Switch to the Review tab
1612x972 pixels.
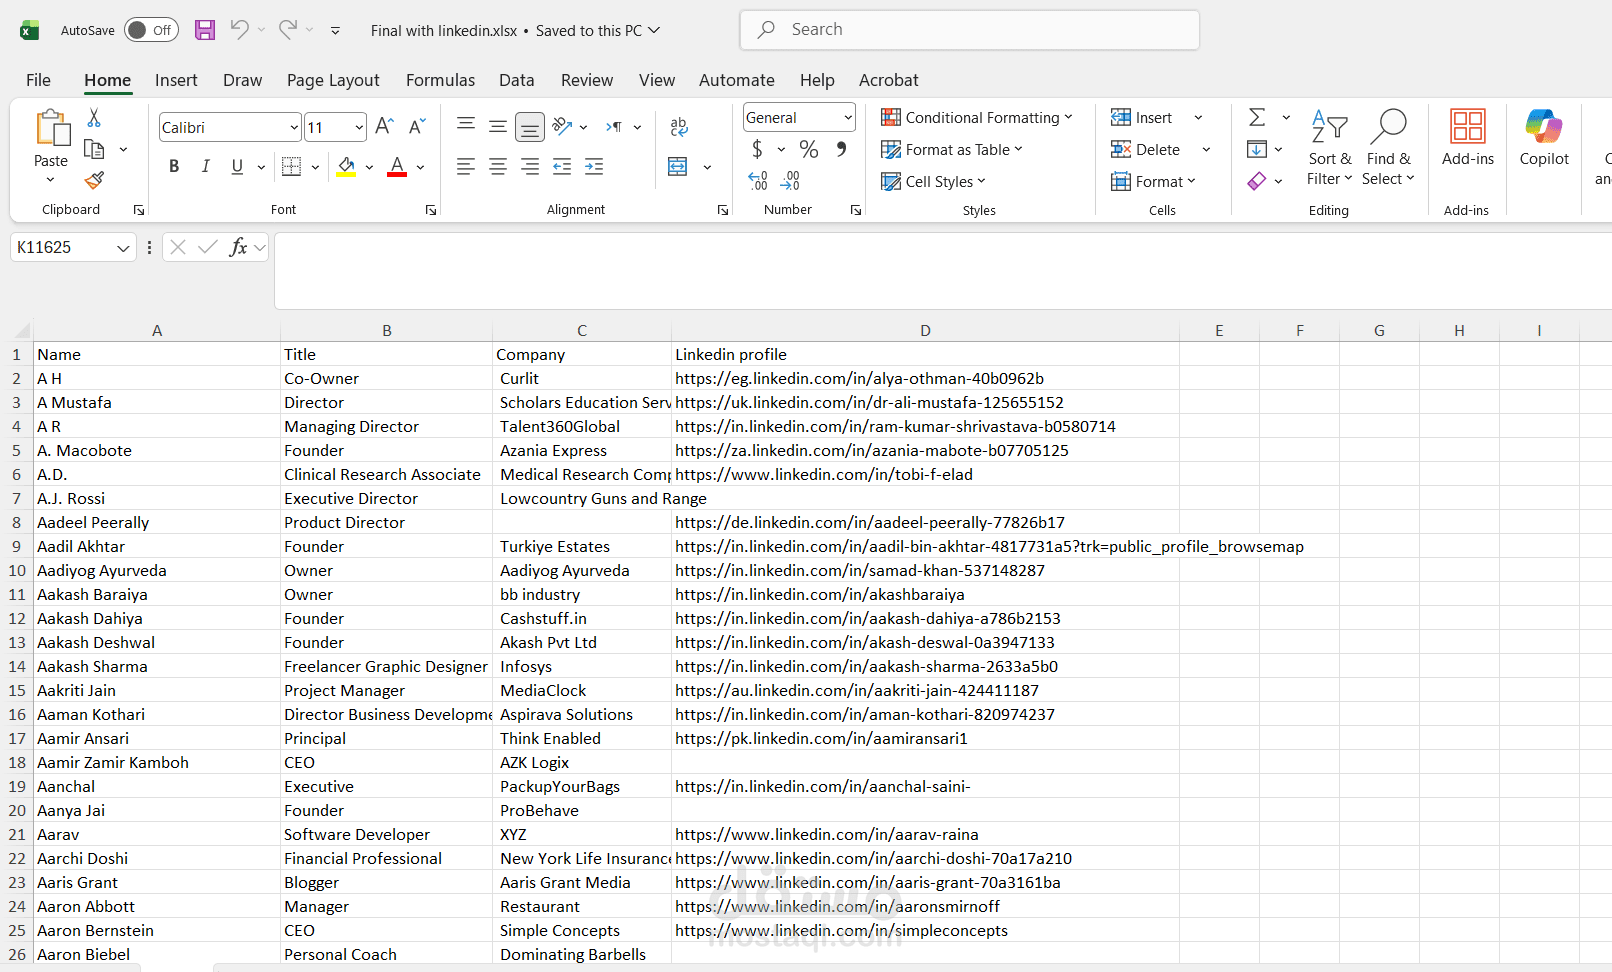[587, 80]
